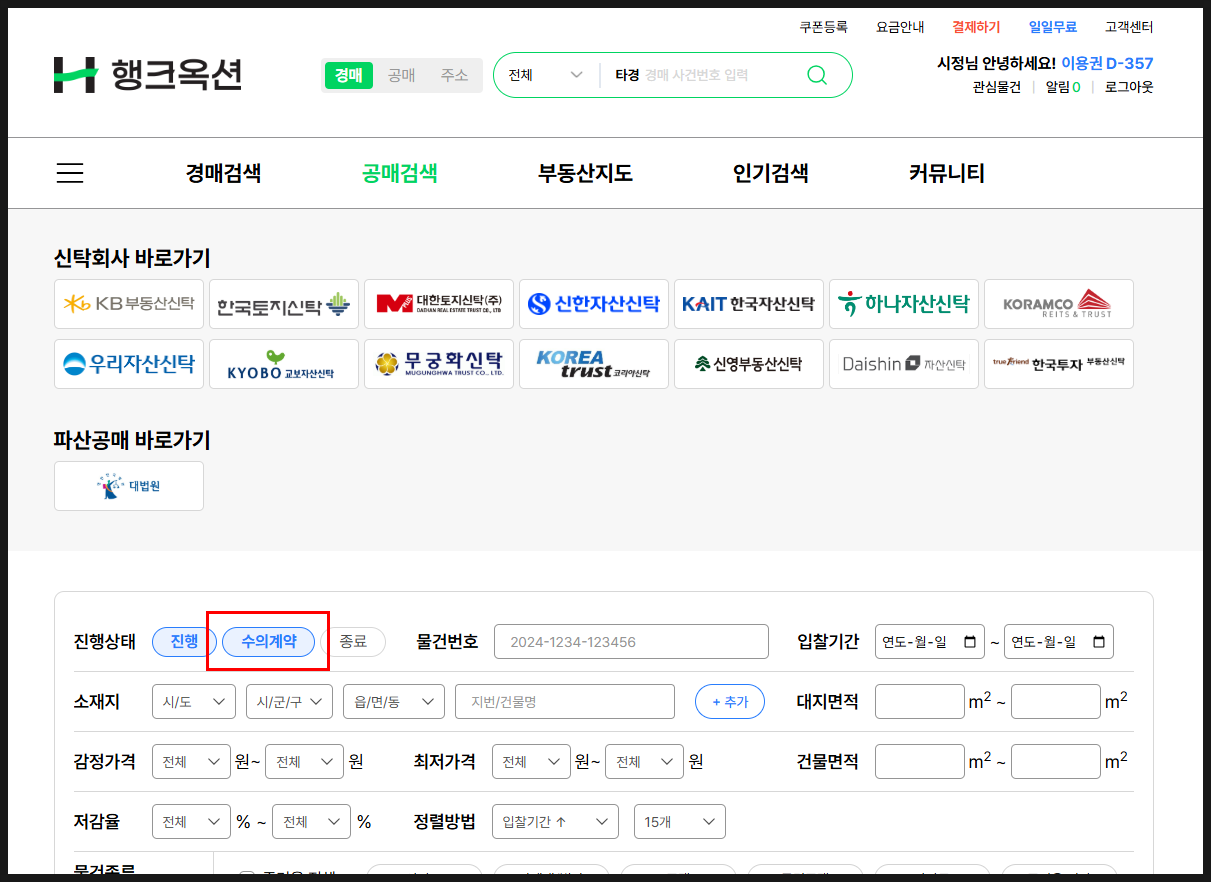Screen dimensions: 1211x882
Task: Open KB부동산신탁 trust logo
Action: [x=129, y=304]
